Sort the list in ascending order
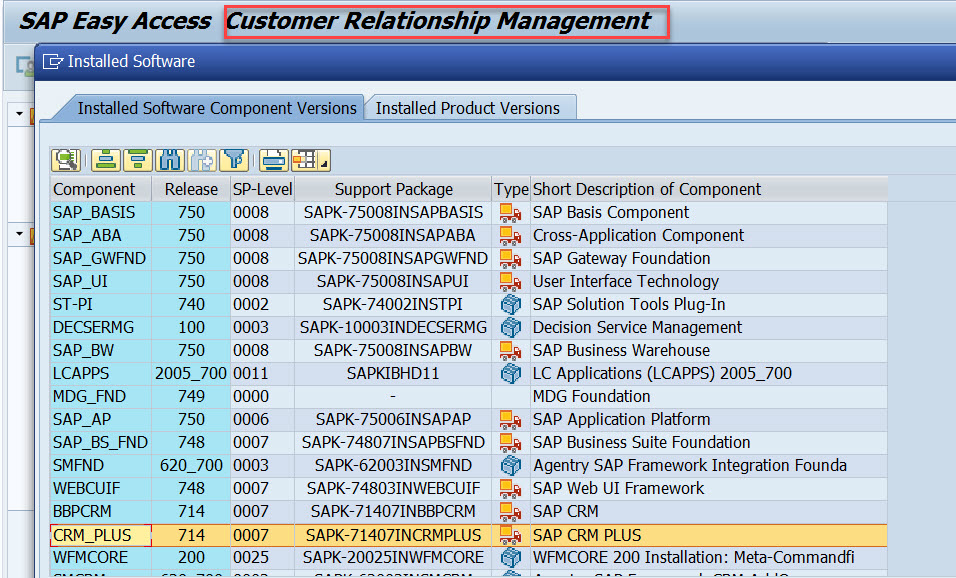The image size is (956, 578). pos(106,159)
